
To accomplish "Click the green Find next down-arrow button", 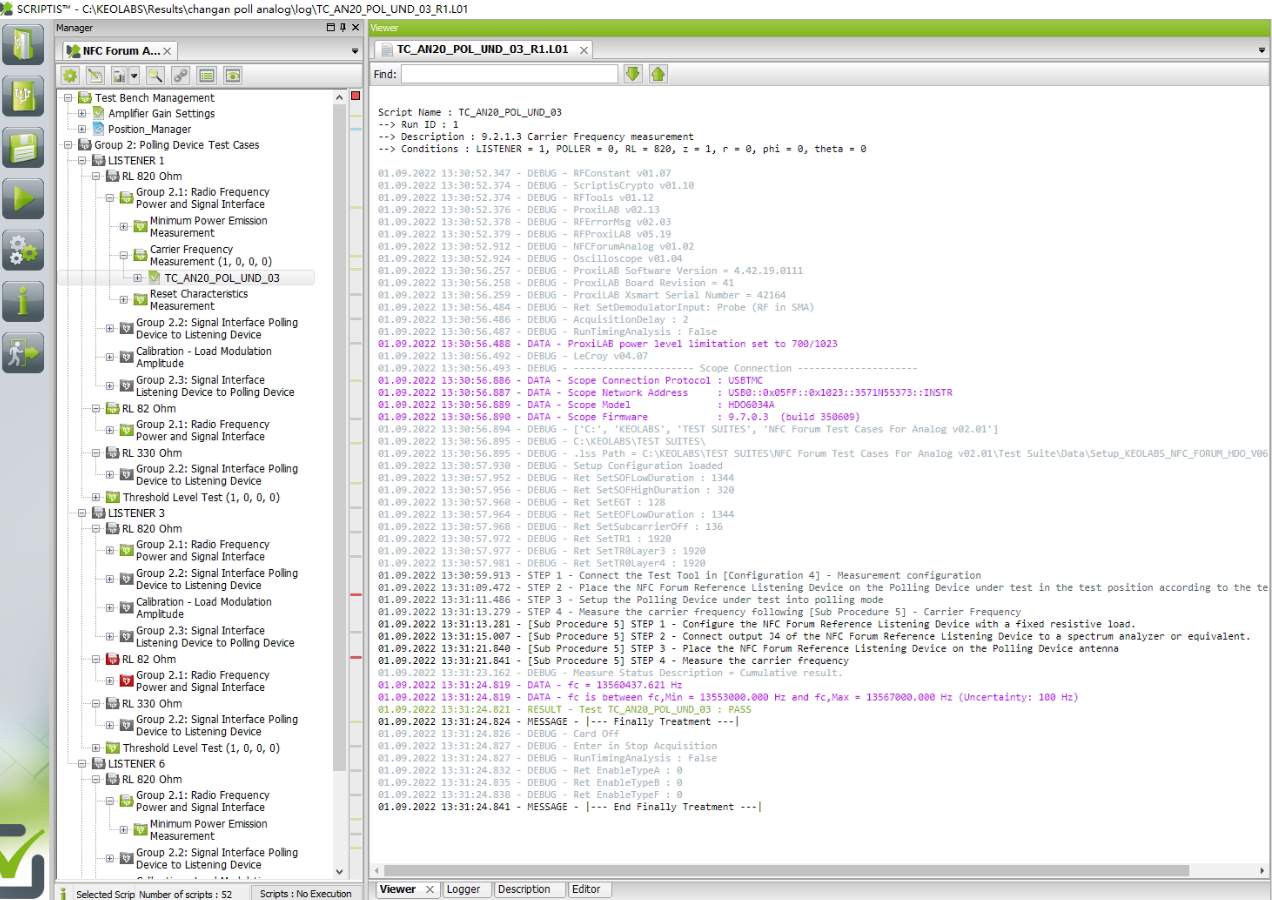I will click(633, 74).
